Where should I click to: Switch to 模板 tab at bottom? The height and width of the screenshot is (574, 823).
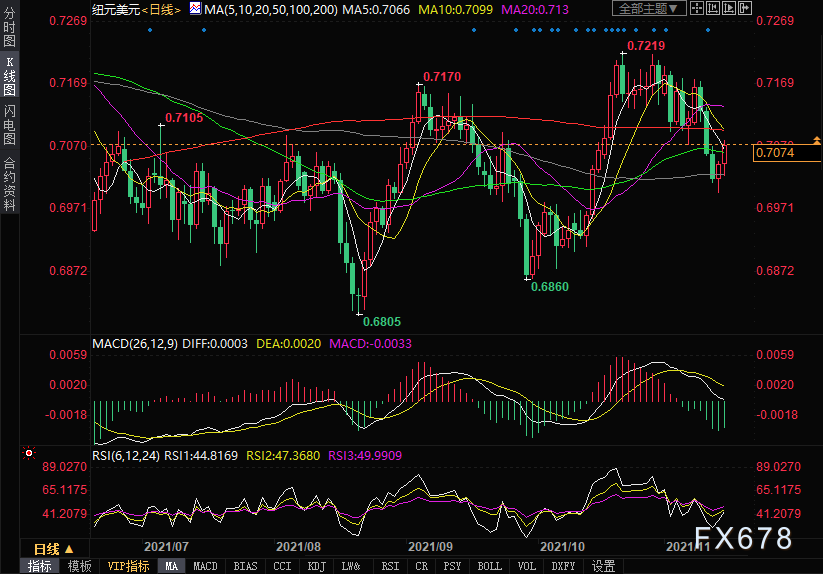tap(80, 566)
